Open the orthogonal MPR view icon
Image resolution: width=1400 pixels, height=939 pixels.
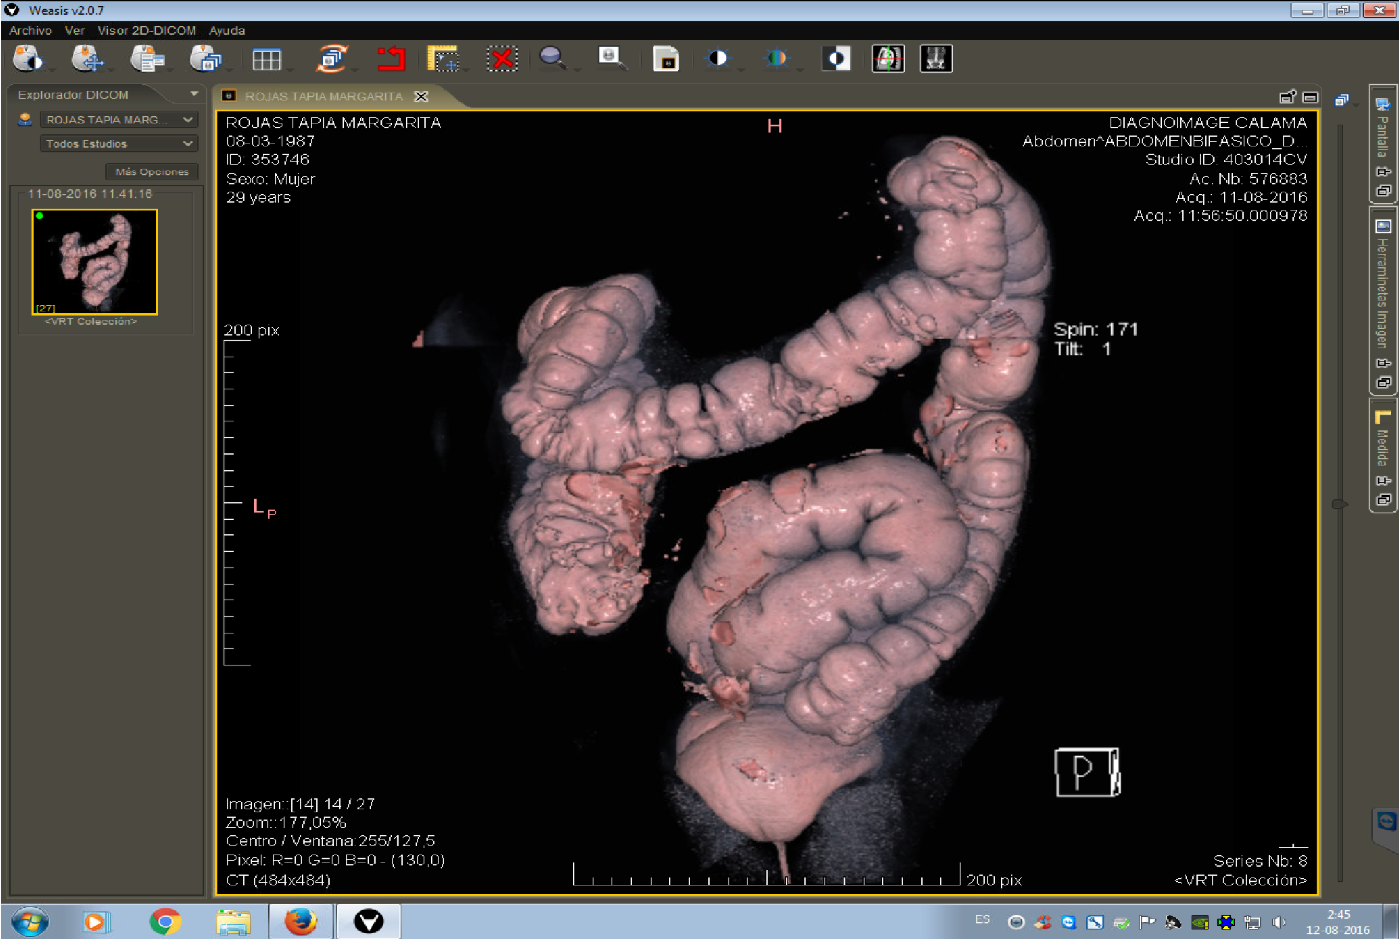[x=887, y=59]
